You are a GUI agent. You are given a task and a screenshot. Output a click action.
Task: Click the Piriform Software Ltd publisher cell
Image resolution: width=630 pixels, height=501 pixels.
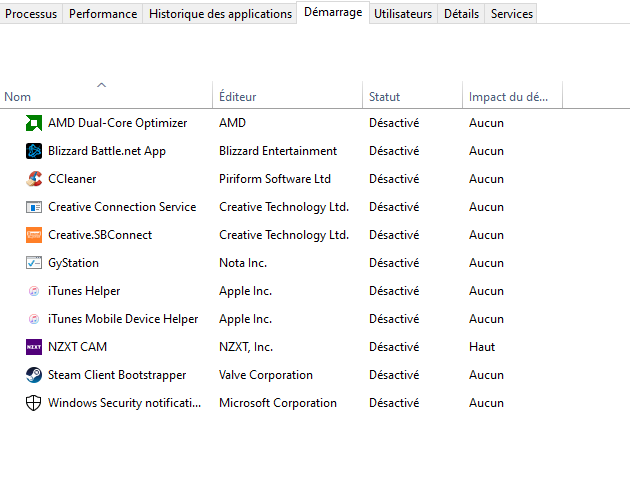tap(275, 179)
